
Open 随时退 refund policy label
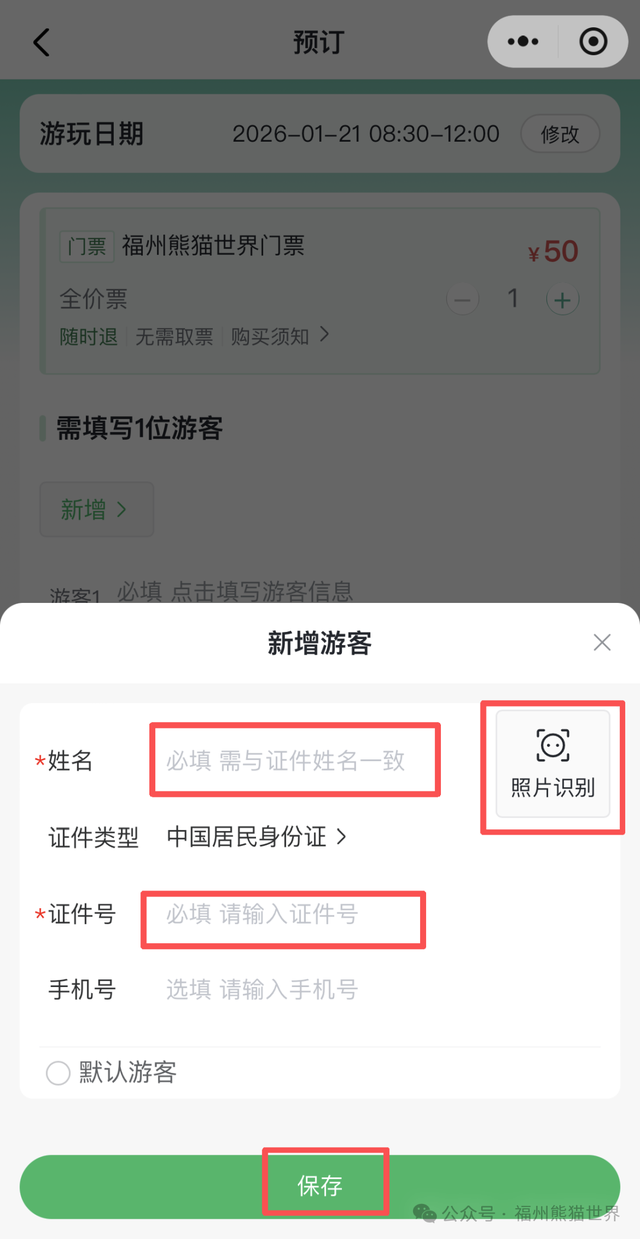point(88,336)
